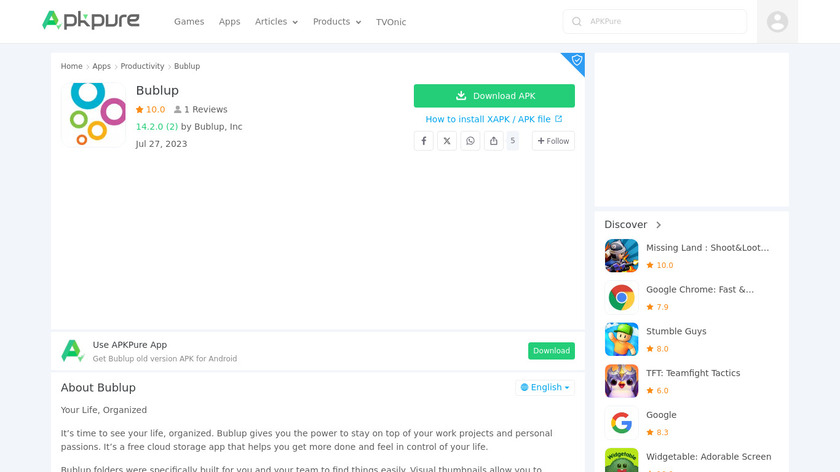The height and width of the screenshot is (472, 840).
Task: Click Use APKPure App text
Action: point(130,345)
